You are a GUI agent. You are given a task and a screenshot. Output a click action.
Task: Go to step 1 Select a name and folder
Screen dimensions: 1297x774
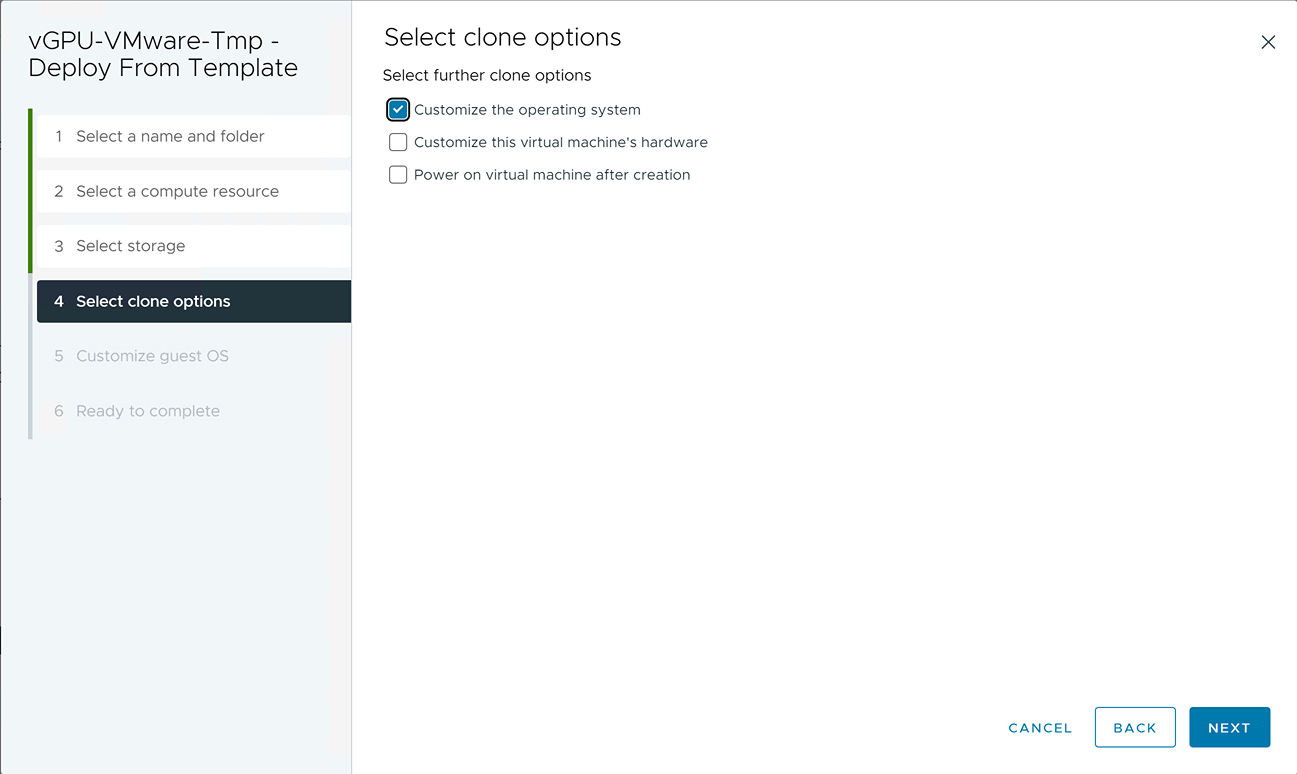[x=170, y=136]
